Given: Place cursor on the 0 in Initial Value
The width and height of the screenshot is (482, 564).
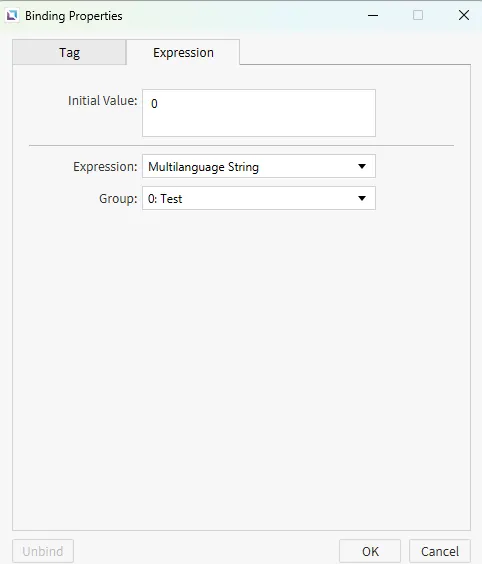Looking at the screenshot, I should coord(154,104).
